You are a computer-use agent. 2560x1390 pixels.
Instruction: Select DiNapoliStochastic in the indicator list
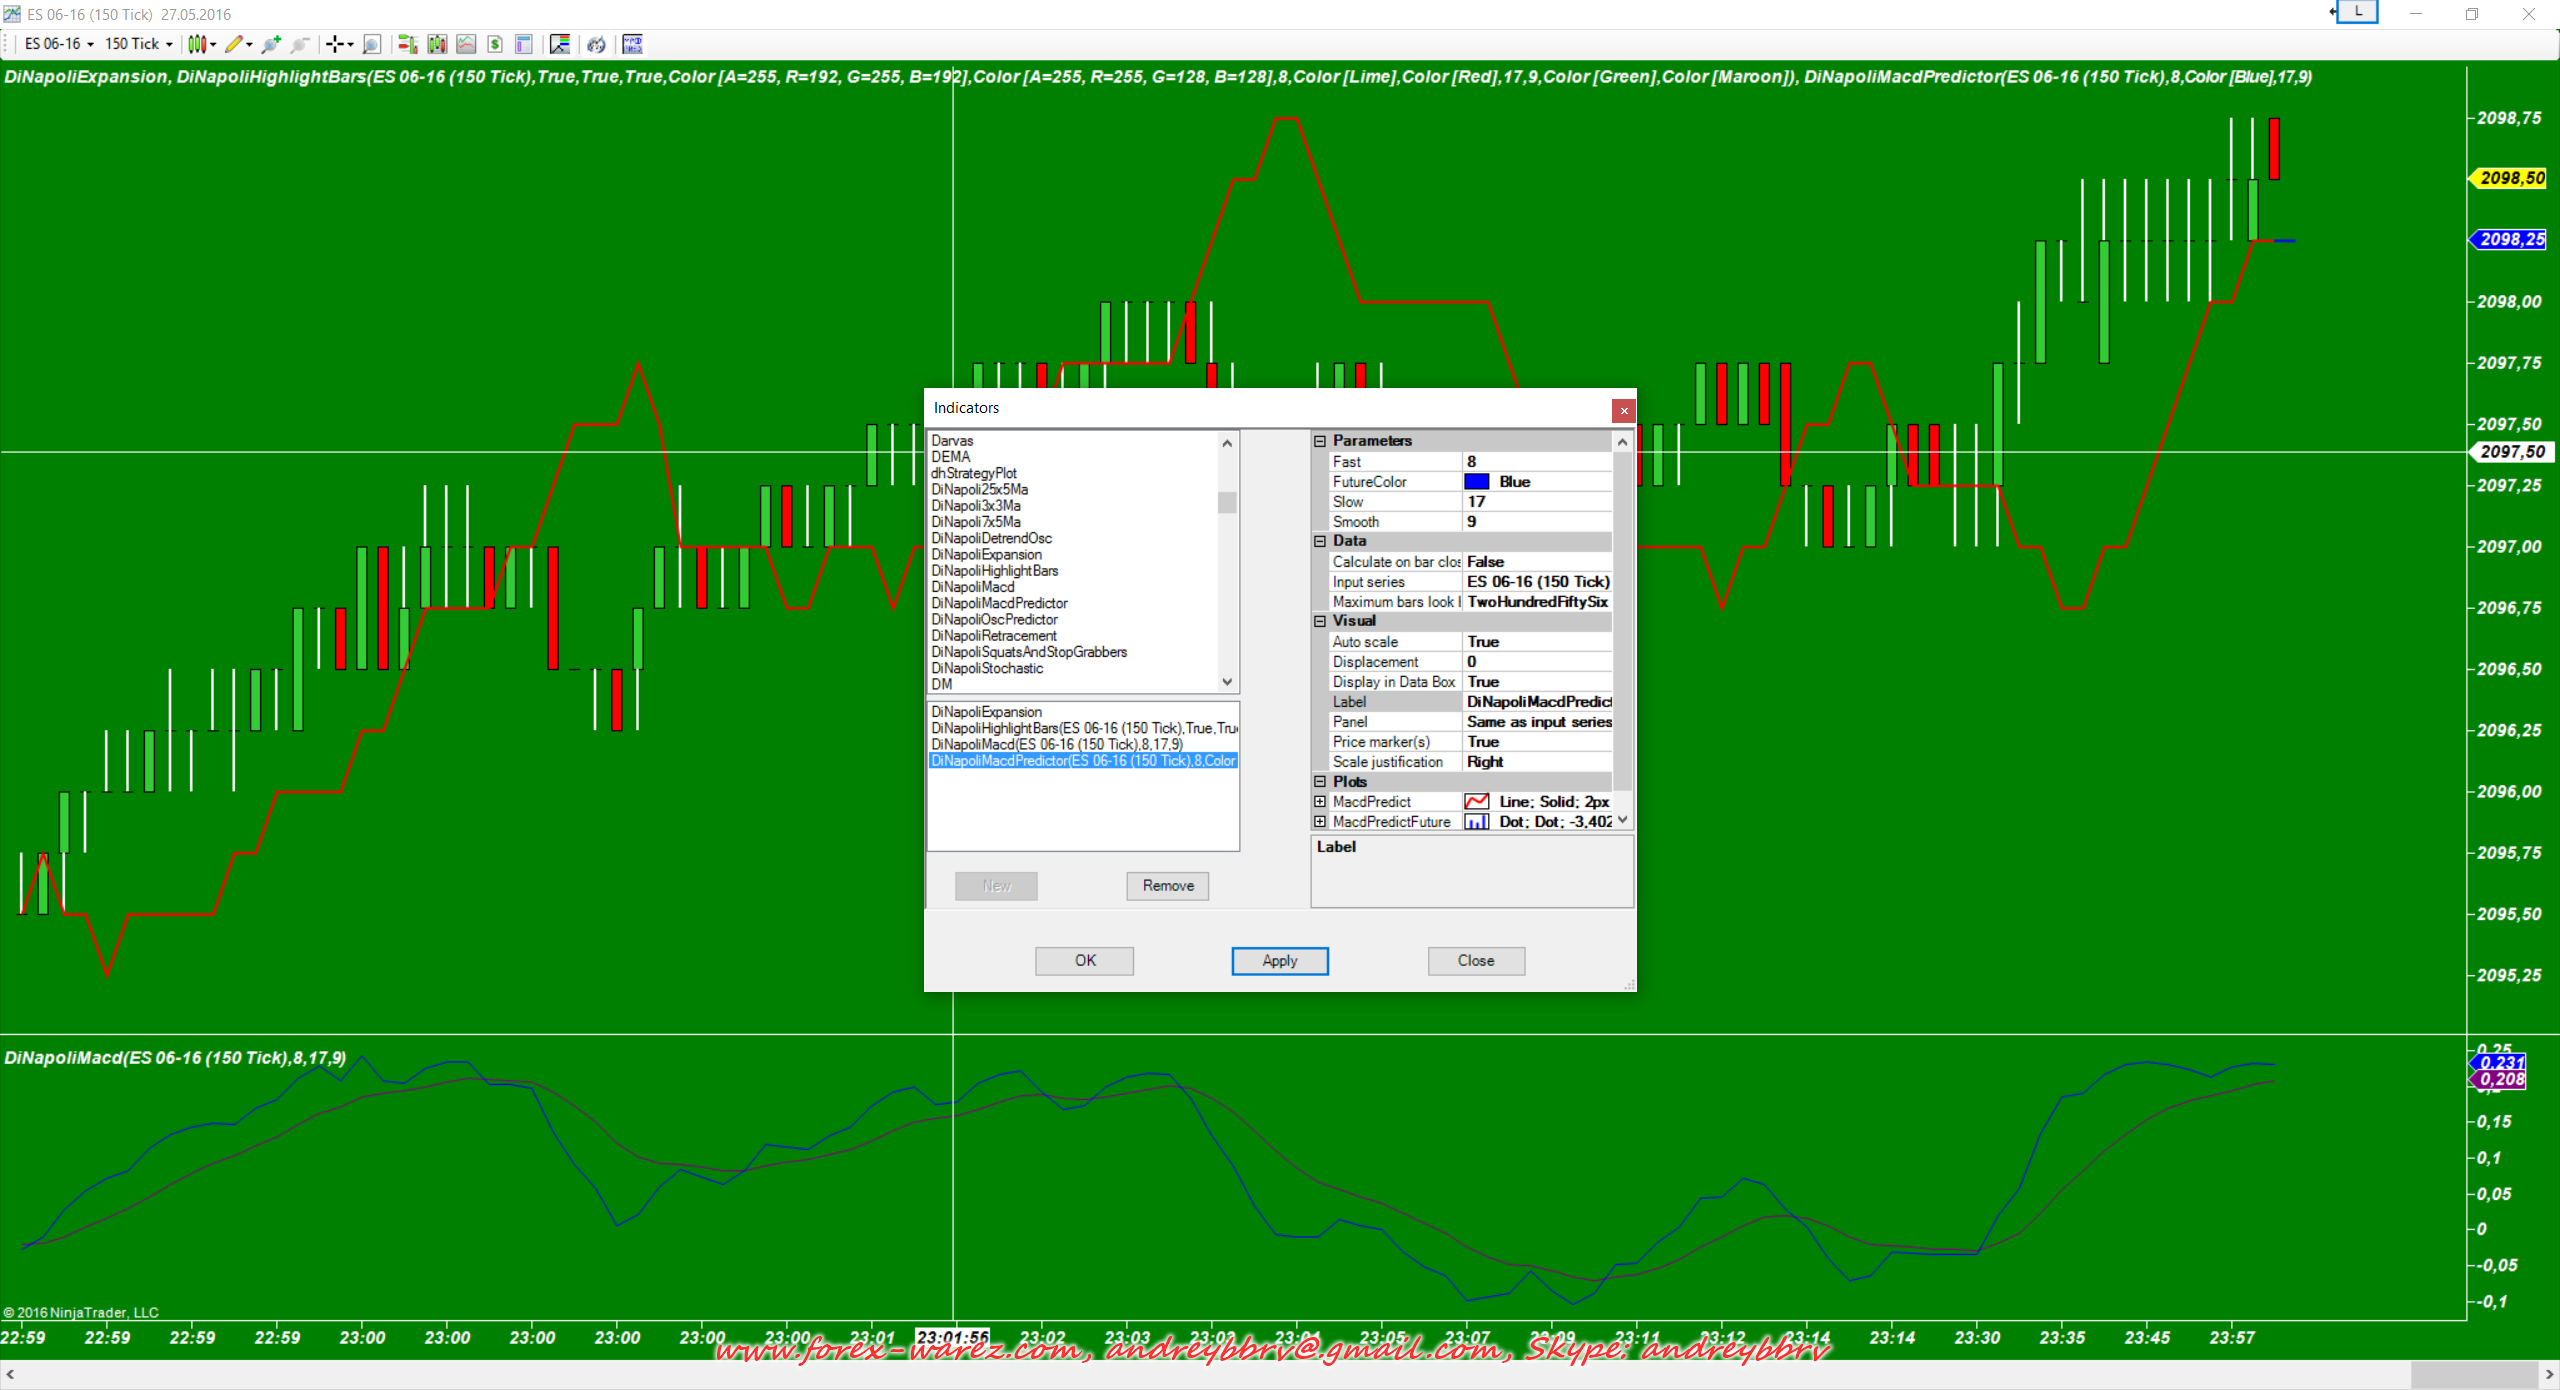pyautogui.click(x=987, y=668)
